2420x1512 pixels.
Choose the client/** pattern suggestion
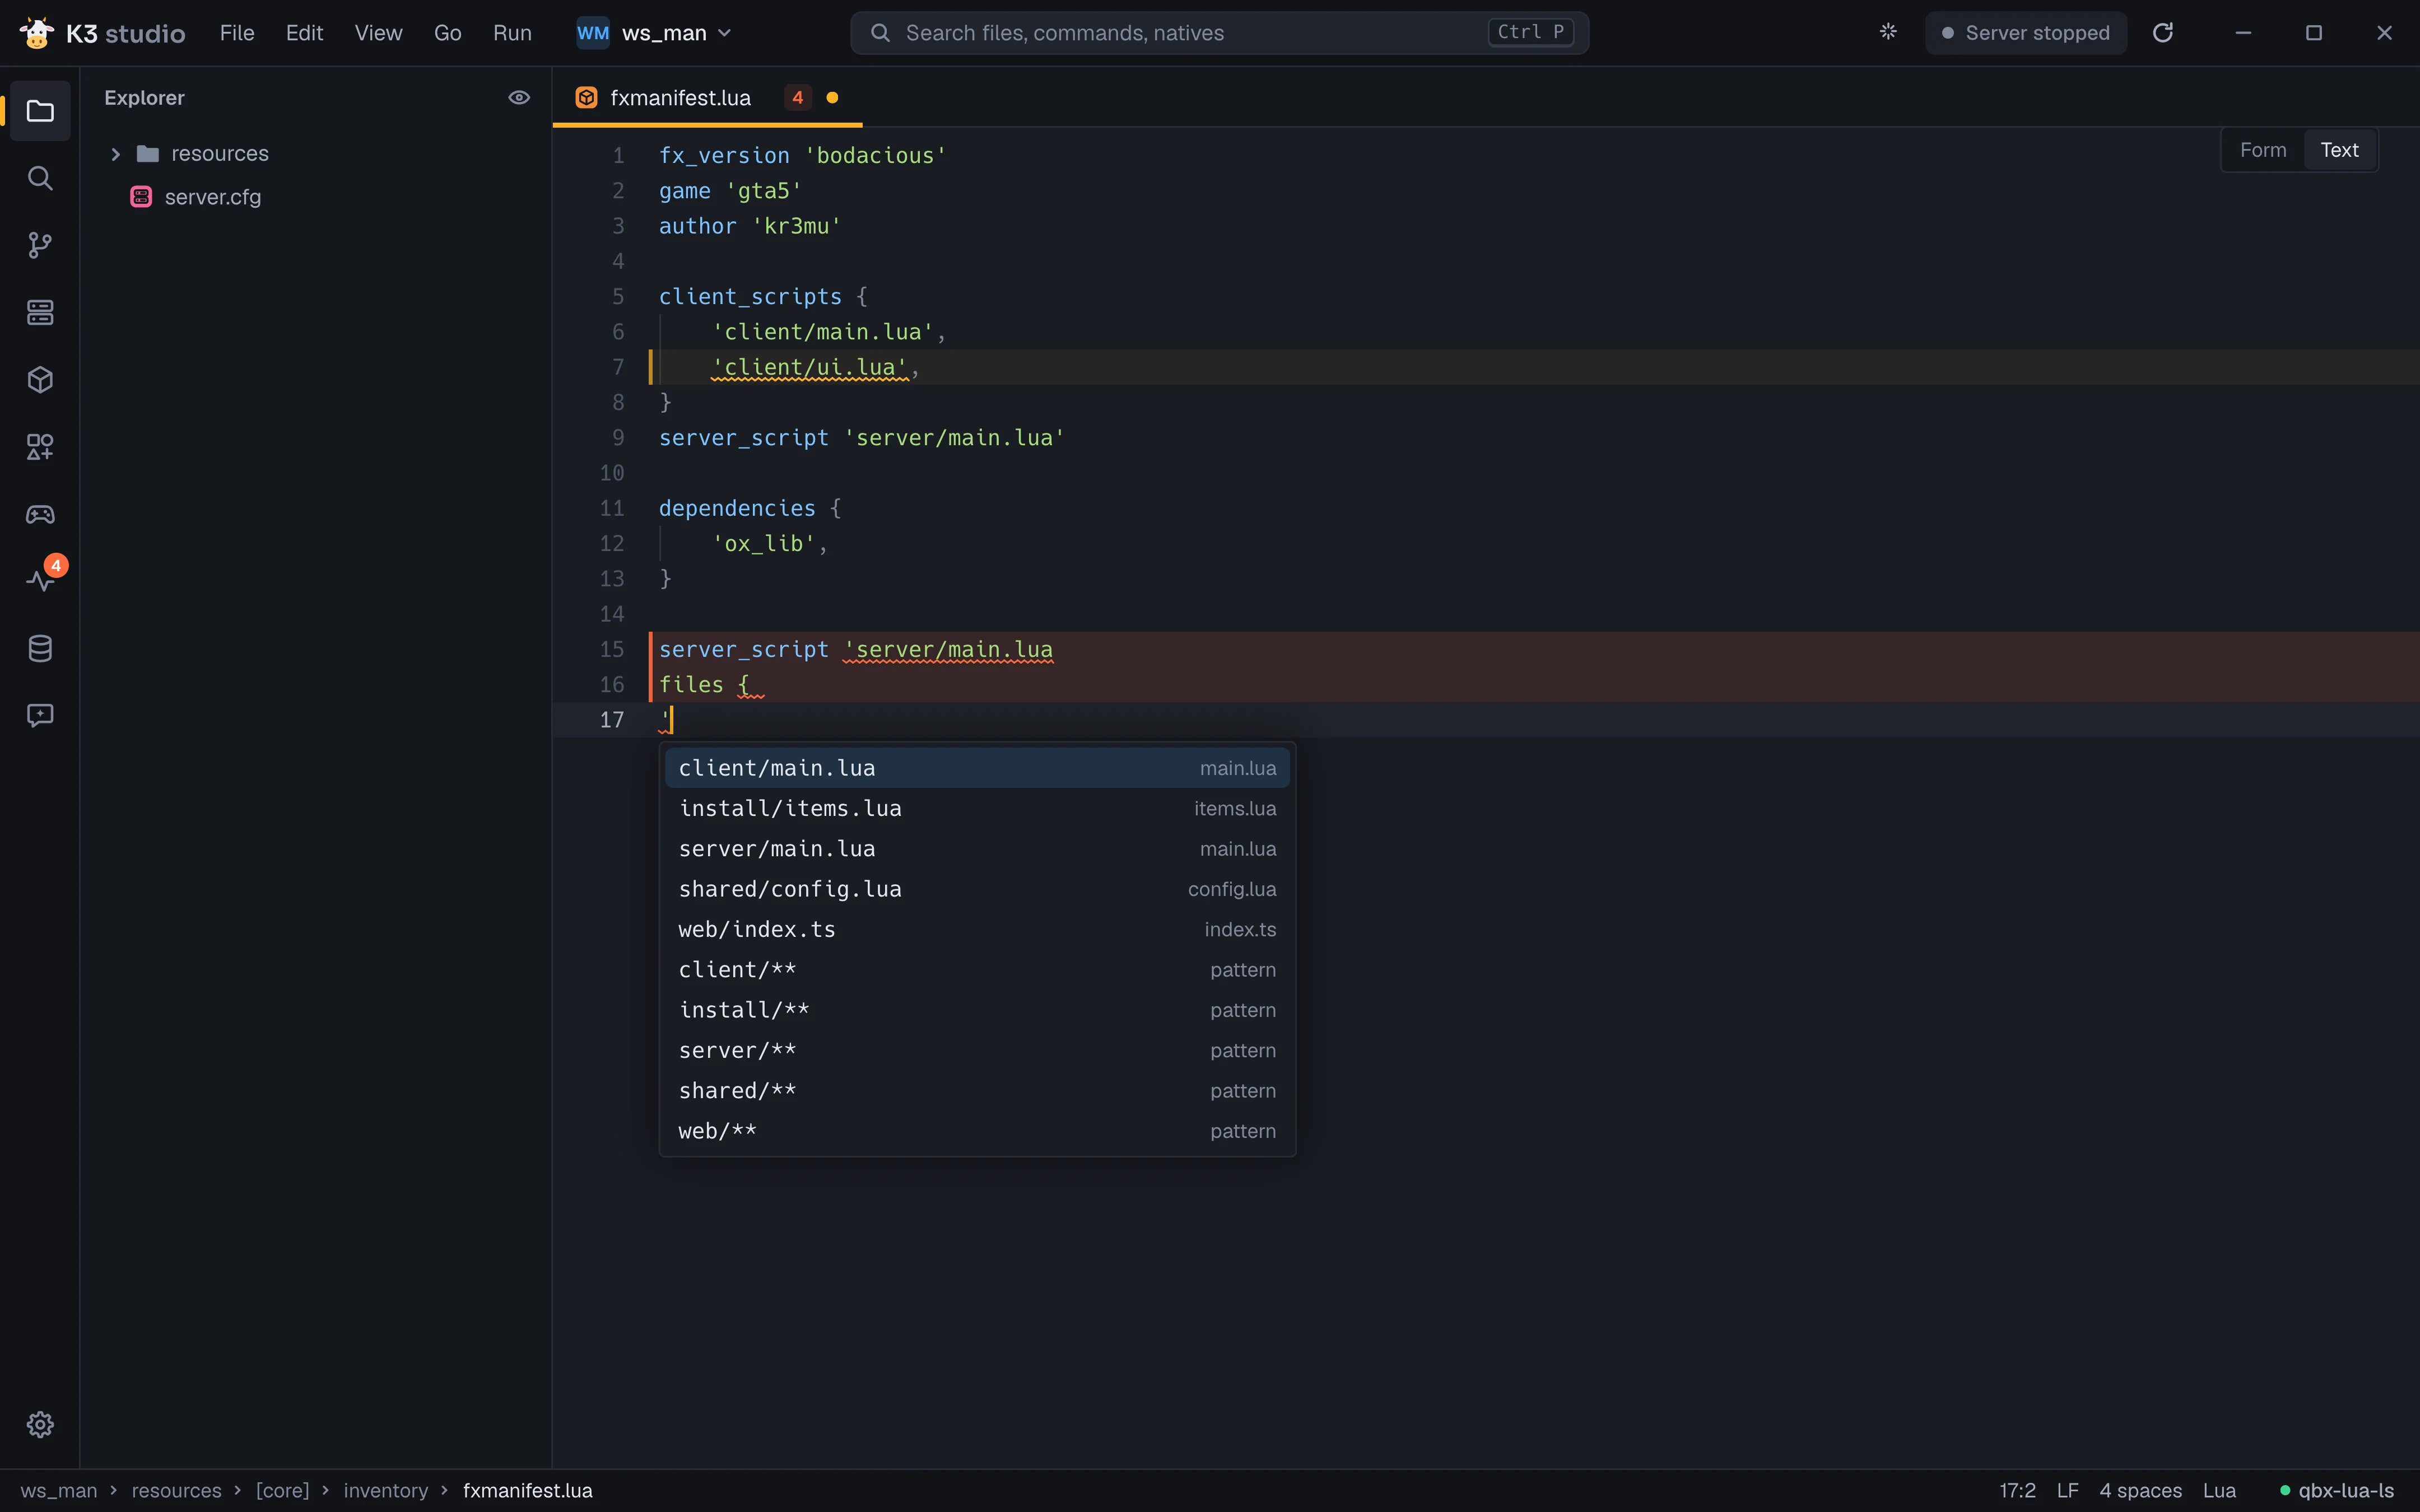(x=977, y=970)
